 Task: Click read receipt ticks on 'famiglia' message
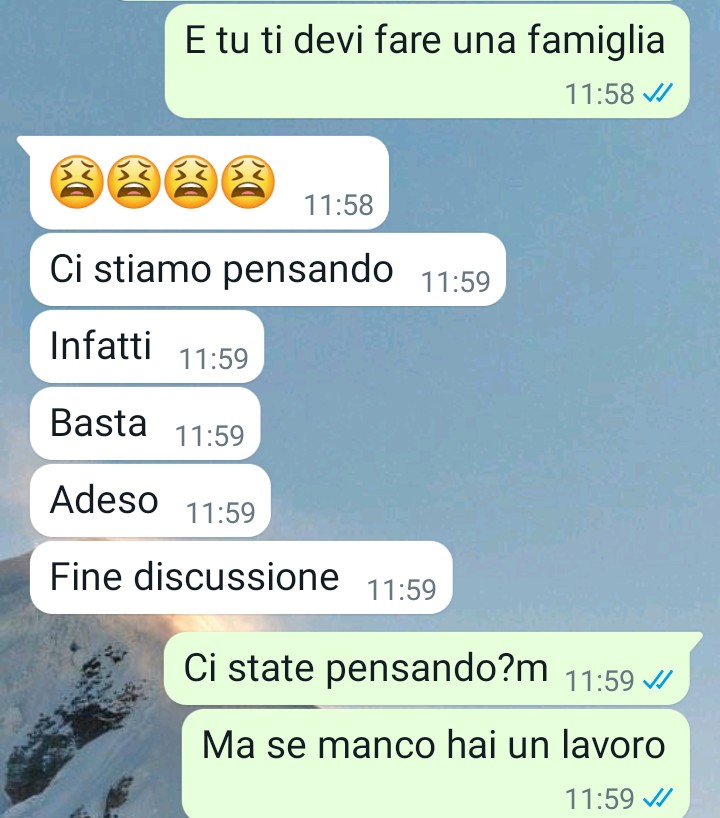(x=658, y=94)
